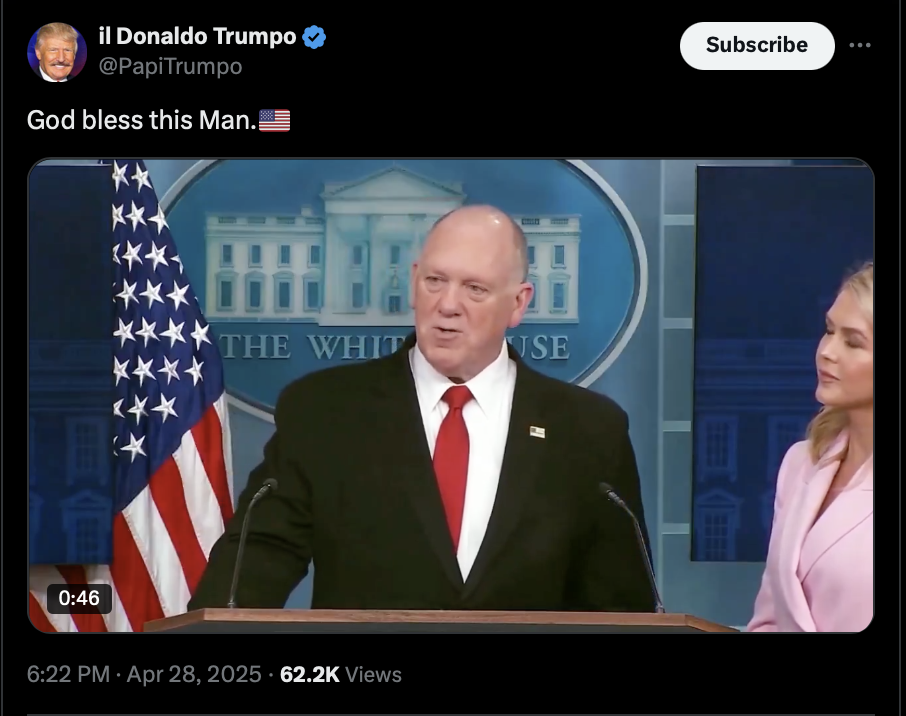The width and height of the screenshot is (906, 716).
Task: Click the flag lapel pin on suit
Action: [x=537, y=432]
